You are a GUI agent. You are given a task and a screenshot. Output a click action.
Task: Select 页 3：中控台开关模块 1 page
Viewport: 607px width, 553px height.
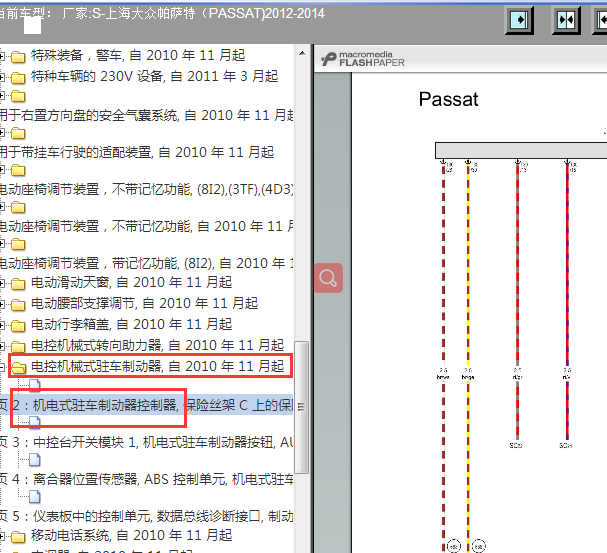pos(146,442)
